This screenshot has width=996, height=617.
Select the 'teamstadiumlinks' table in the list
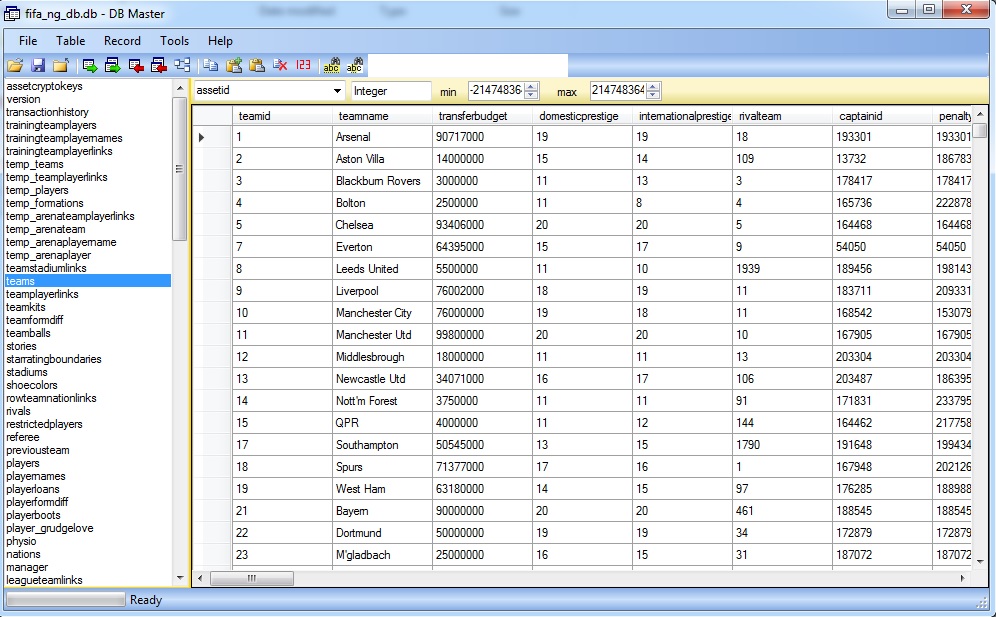pyautogui.click(x=46, y=268)
